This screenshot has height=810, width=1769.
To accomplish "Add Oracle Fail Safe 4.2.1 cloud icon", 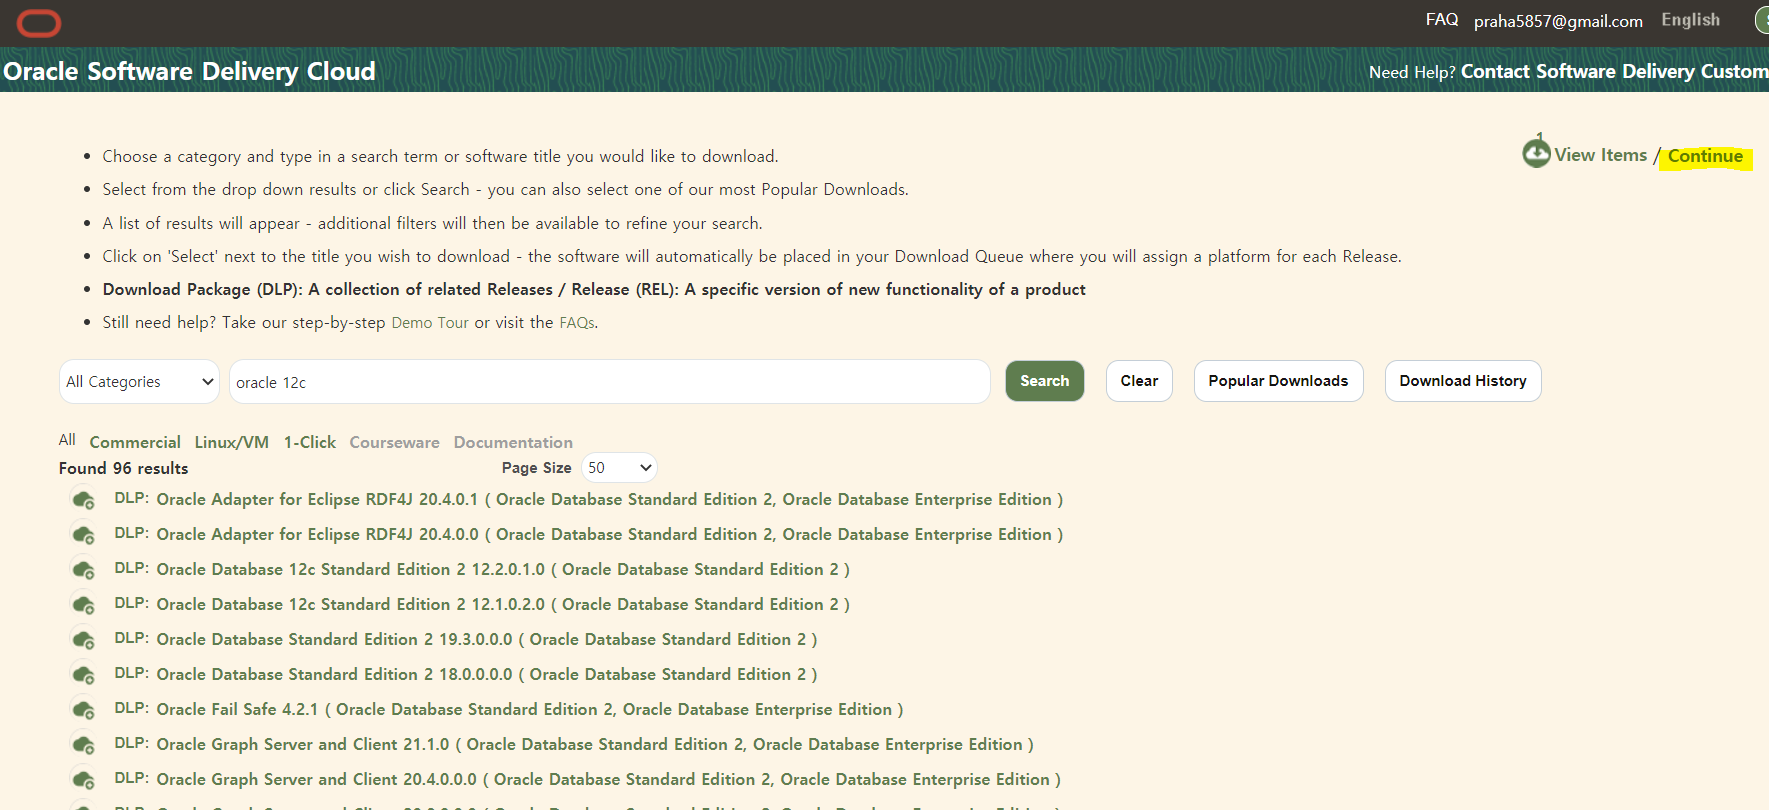I will [x=84, y=709].
